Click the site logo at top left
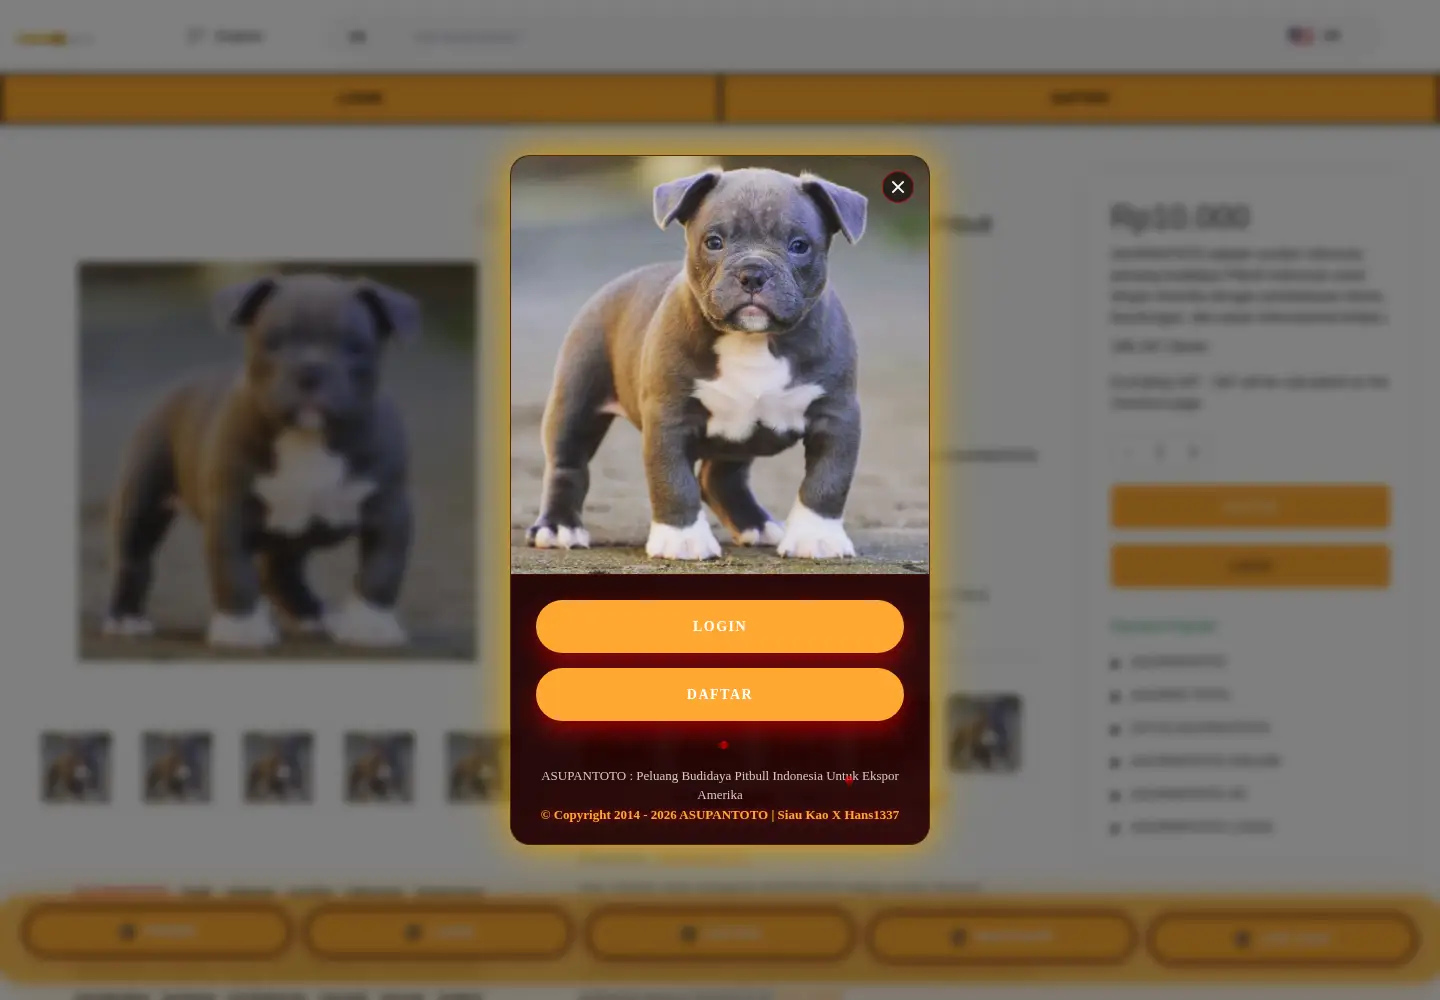Screen dimensions: 1440x1000 [x=54, y=39]
